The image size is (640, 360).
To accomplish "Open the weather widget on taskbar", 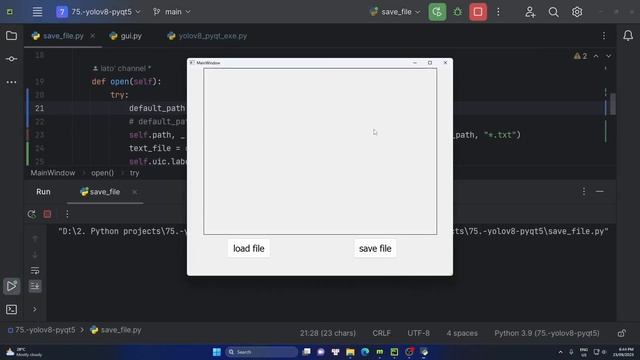I will point(24,352).
